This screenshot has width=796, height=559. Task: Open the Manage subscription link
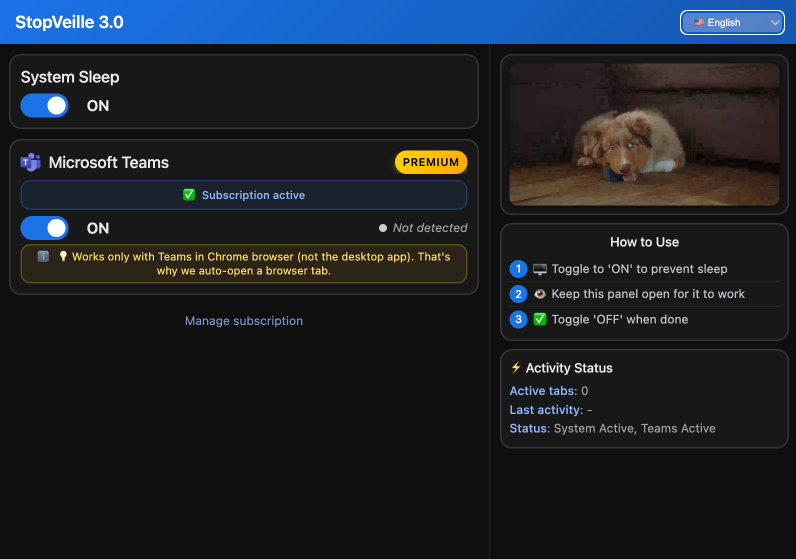(x=244, y=321)
